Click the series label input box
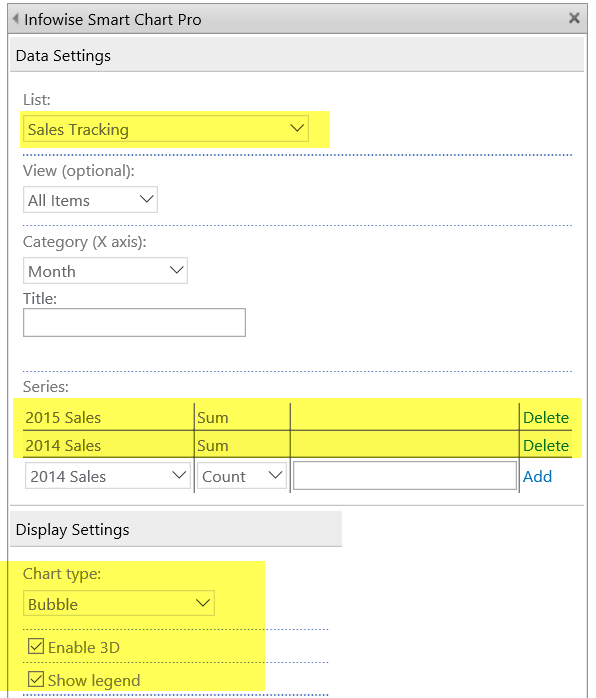This screenshot has width=596, height=698. pyautogui.click(x=405, y=475)
